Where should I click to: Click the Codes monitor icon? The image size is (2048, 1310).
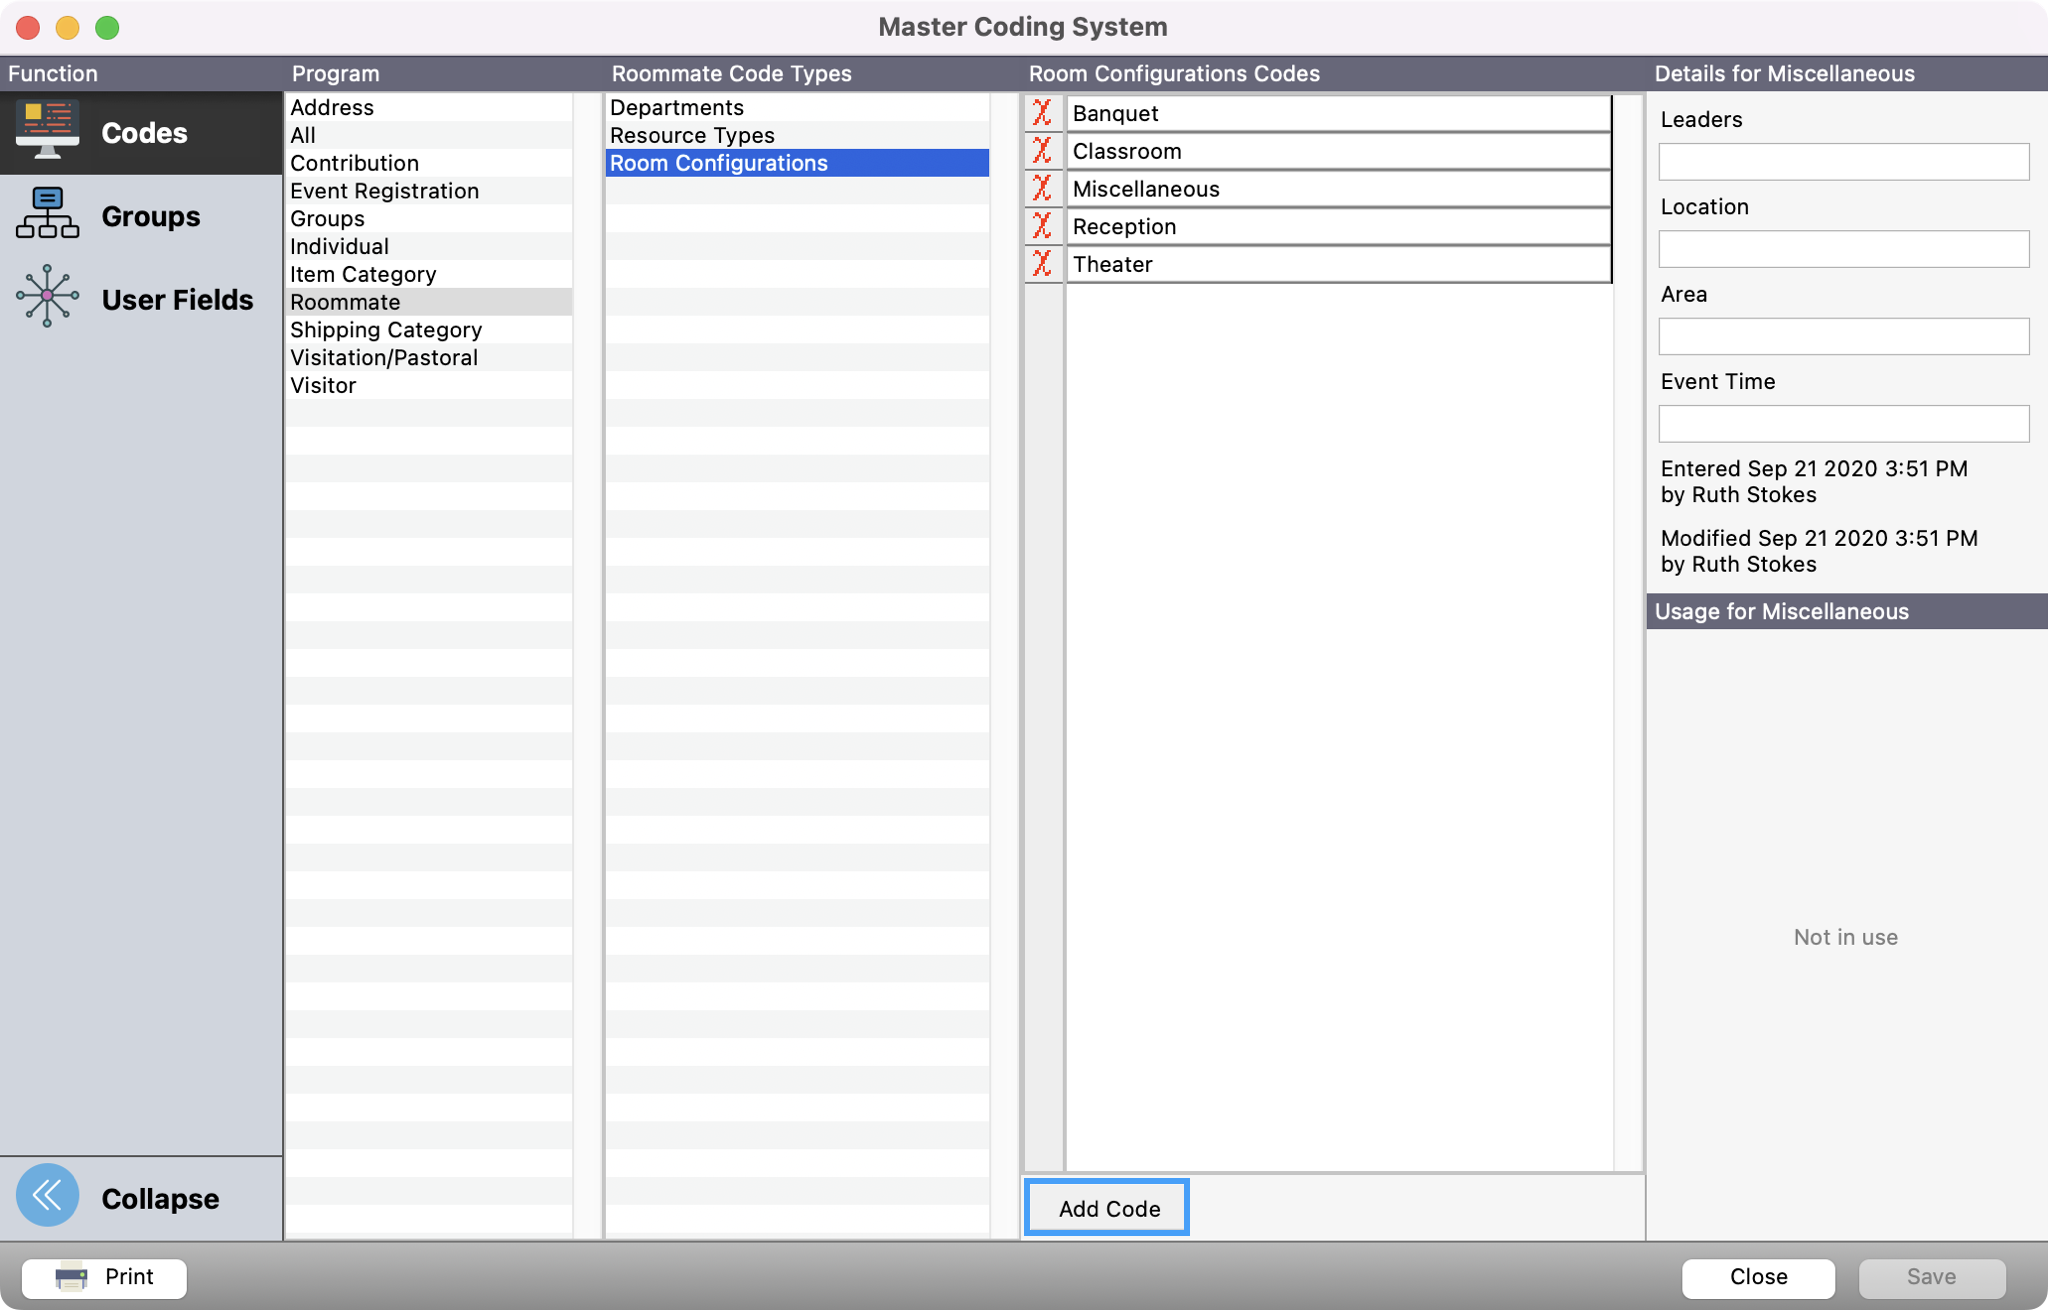tap(47, 131)
